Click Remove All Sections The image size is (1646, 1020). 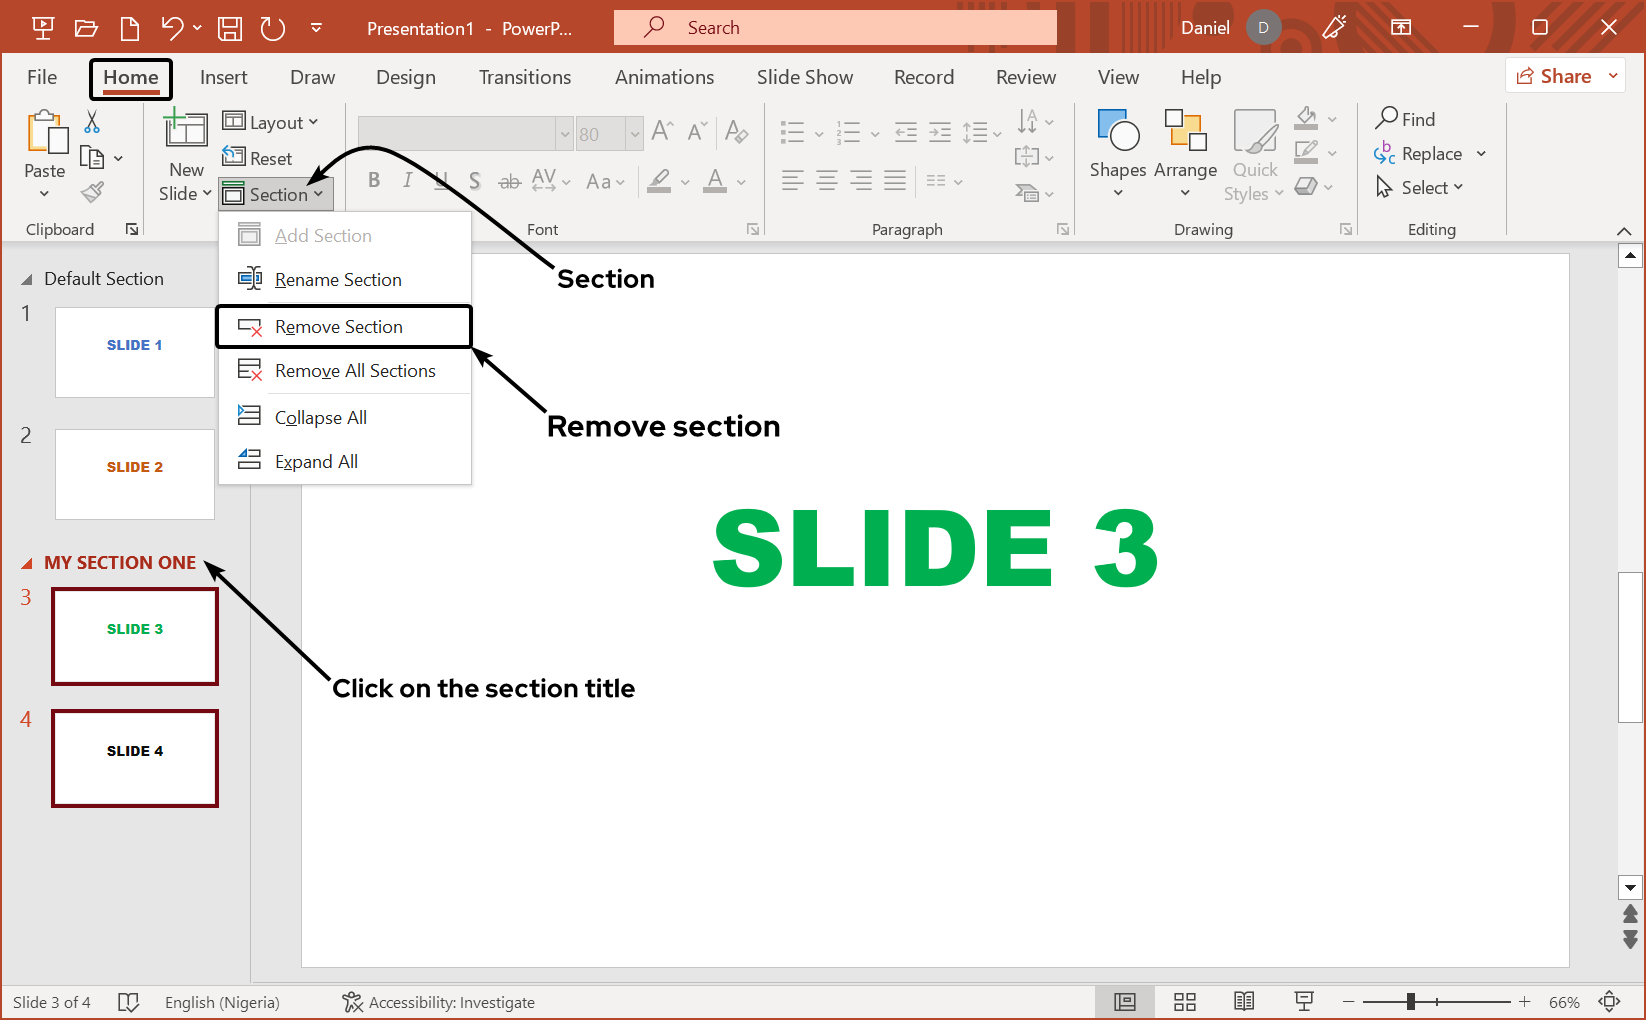(x=355, y=370)
